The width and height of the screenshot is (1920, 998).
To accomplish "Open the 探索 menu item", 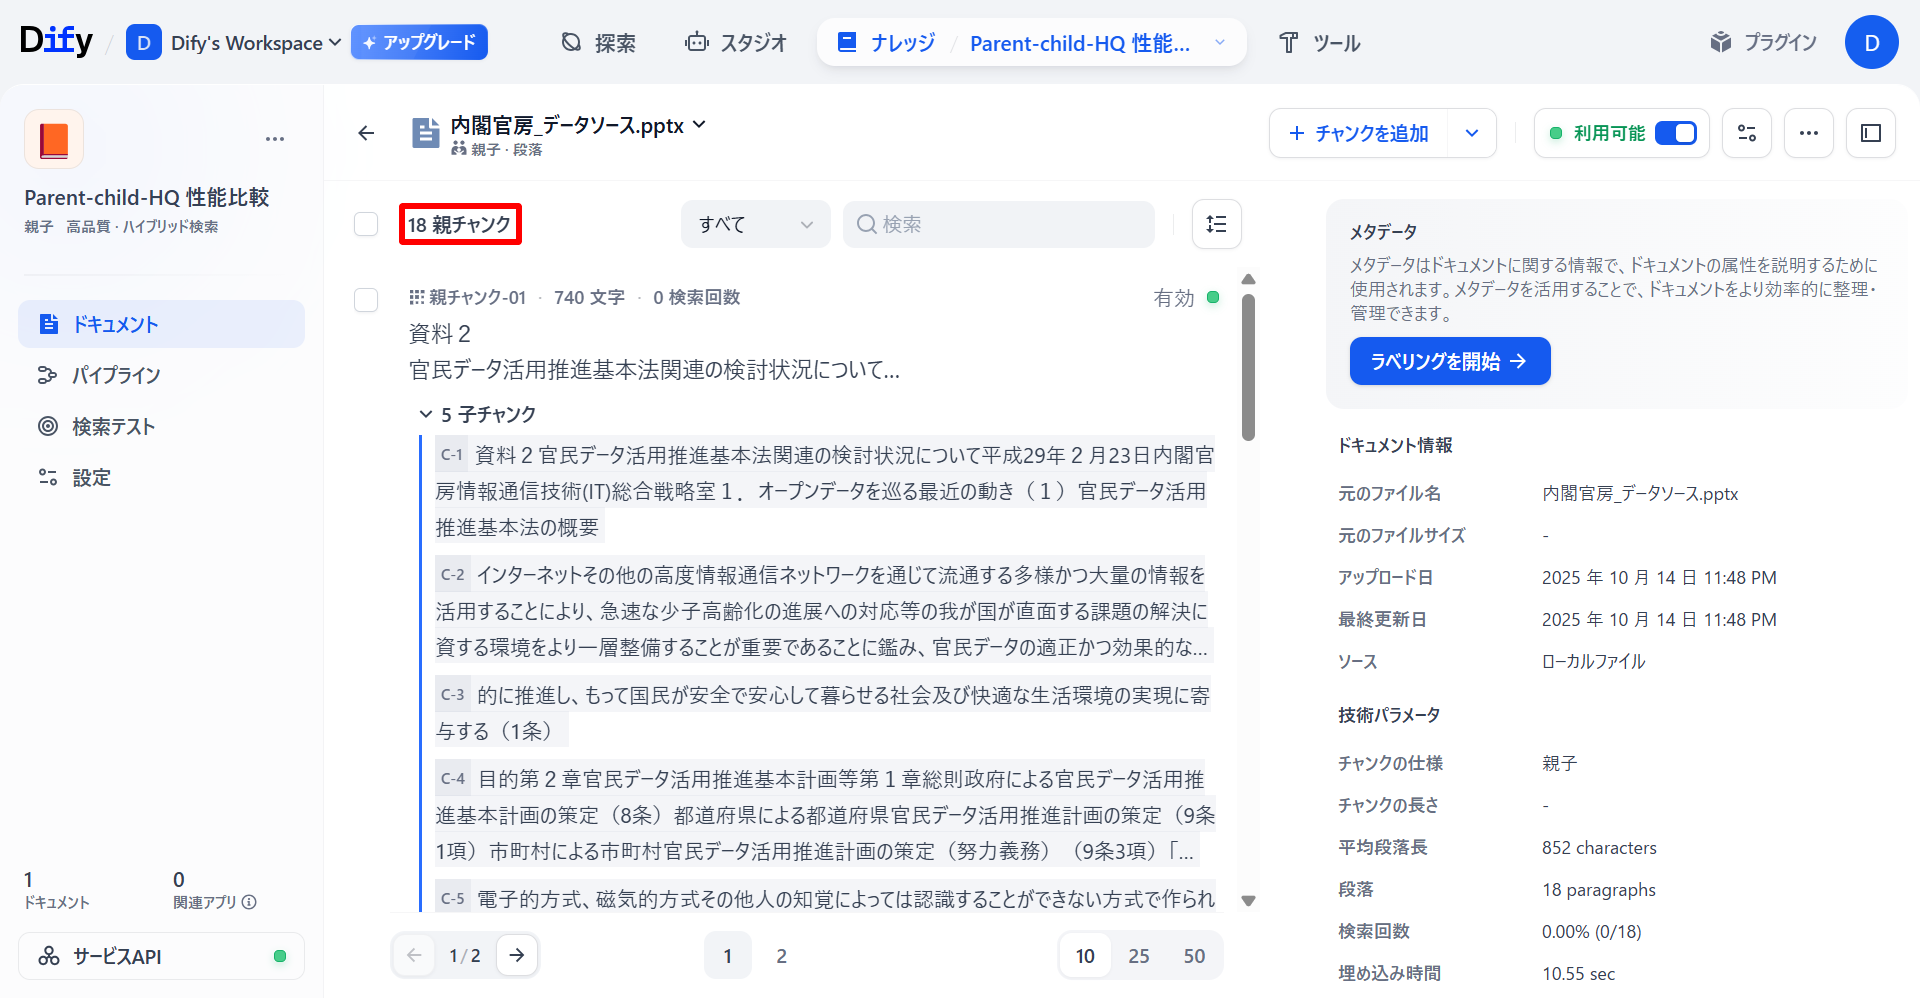I will tap(597, 42).
